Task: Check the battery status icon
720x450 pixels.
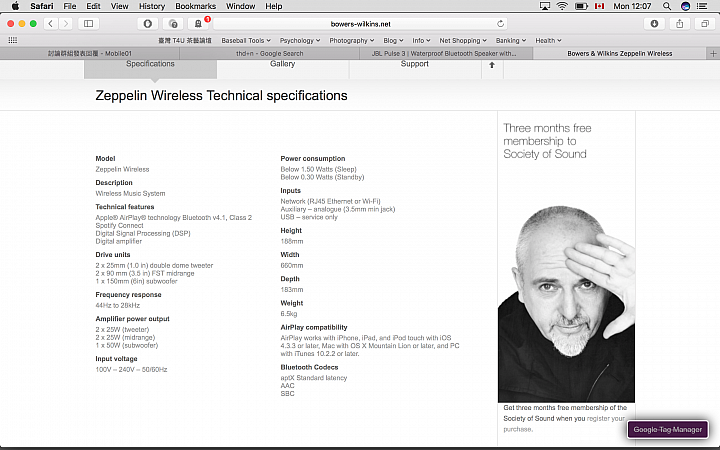Action: [x=582, y=6]
